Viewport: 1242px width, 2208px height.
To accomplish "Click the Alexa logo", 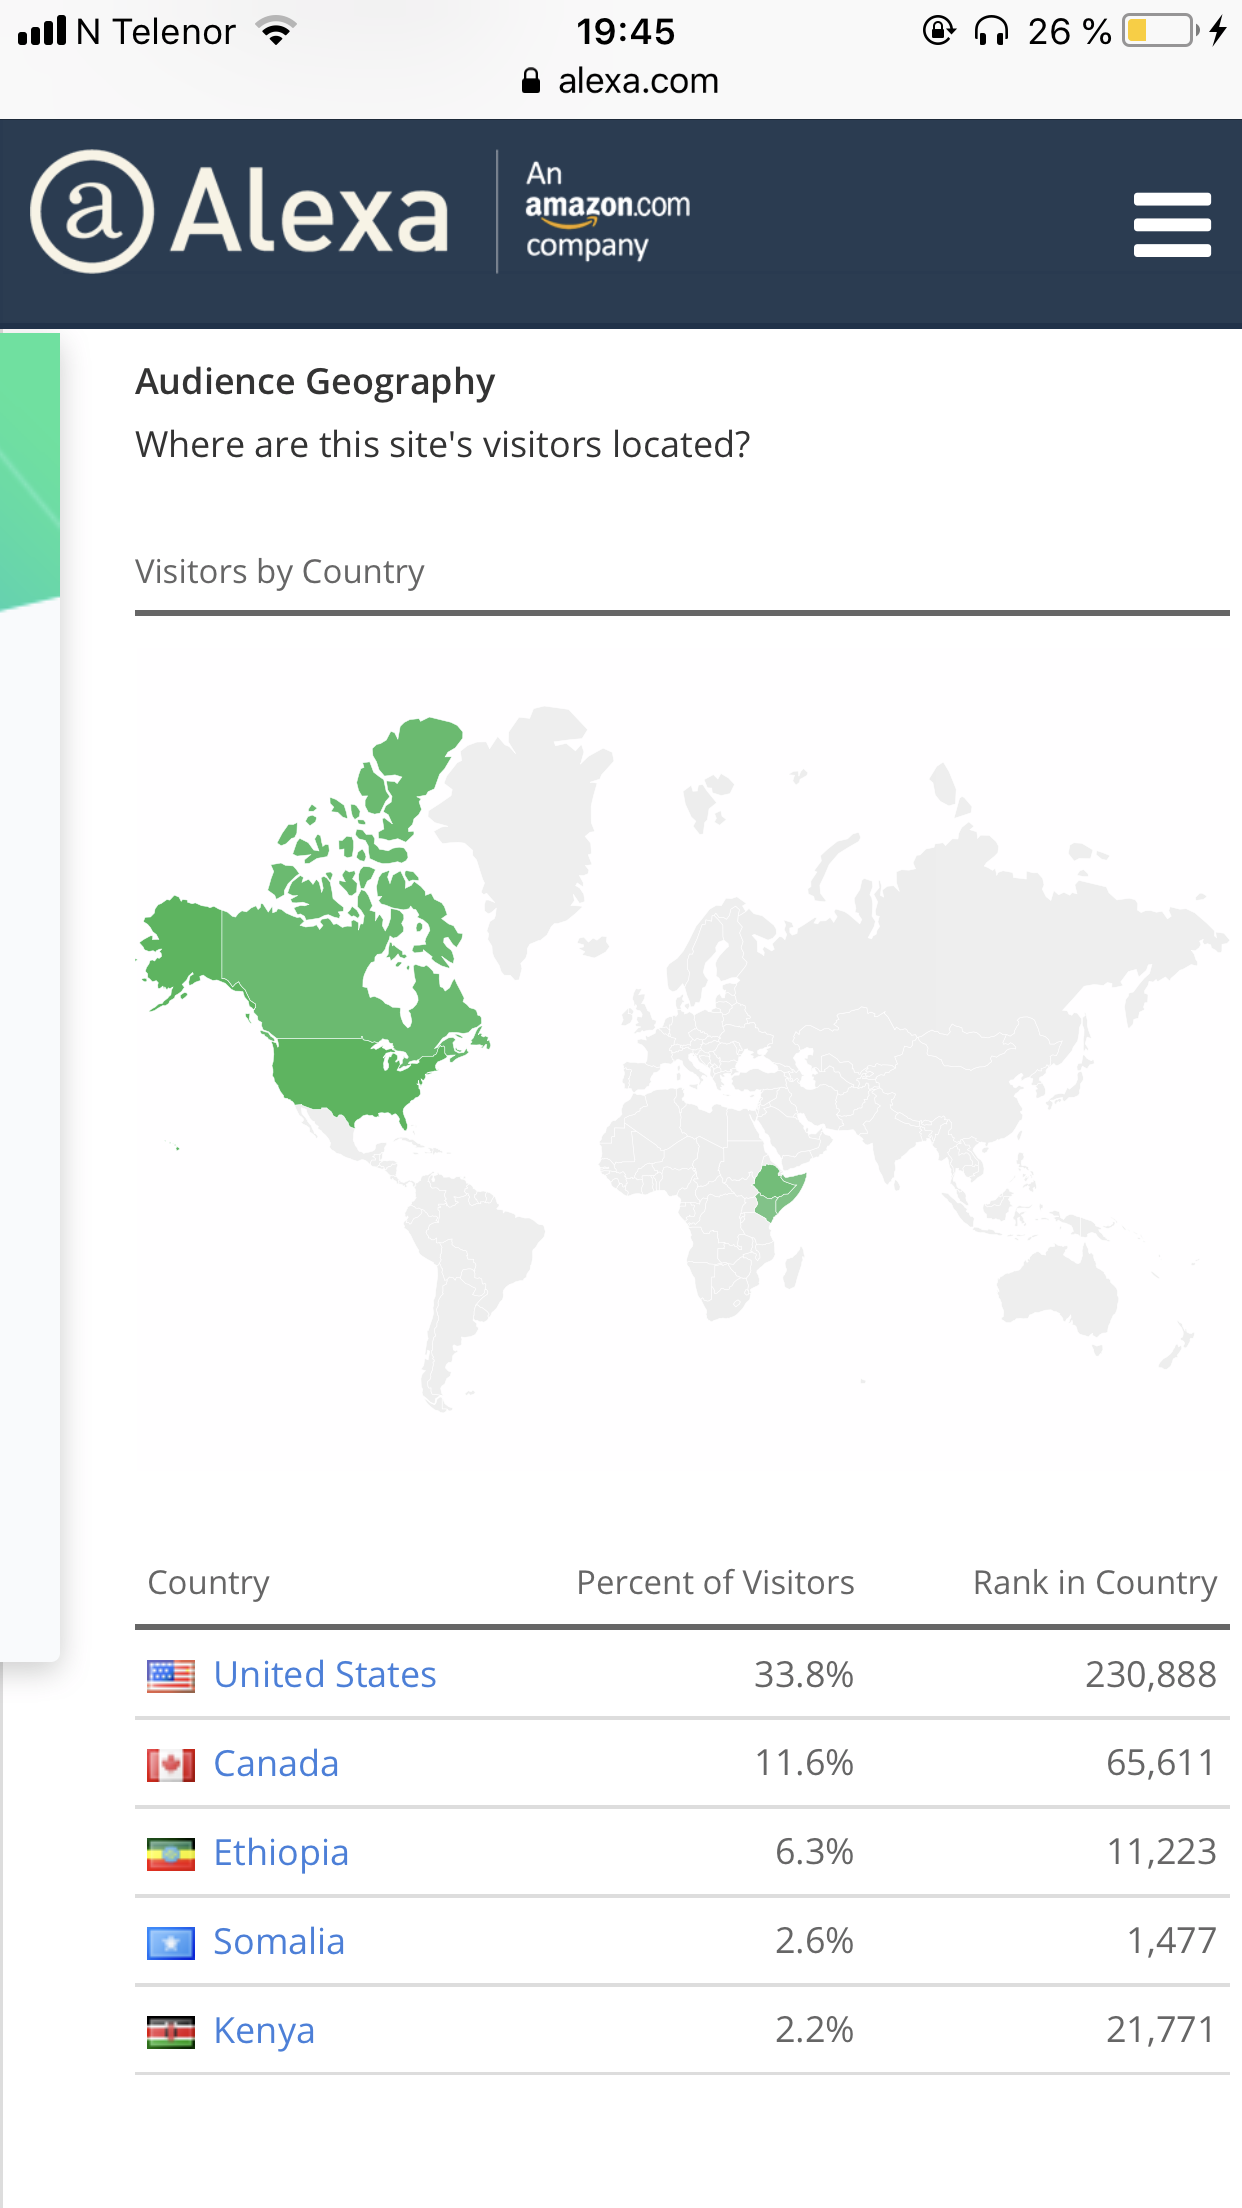I will pyautogui.click(x=240, y=212).
